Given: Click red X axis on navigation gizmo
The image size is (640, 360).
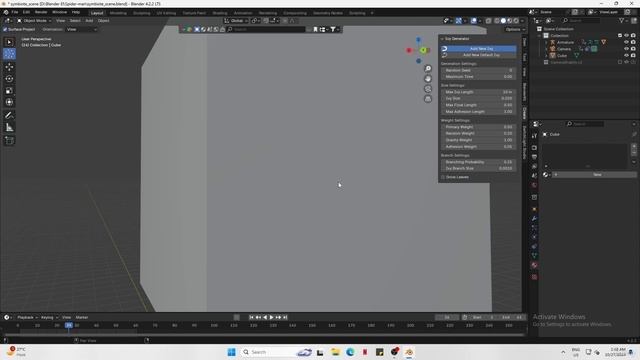Looking at the screenshot, I should 409,50.
